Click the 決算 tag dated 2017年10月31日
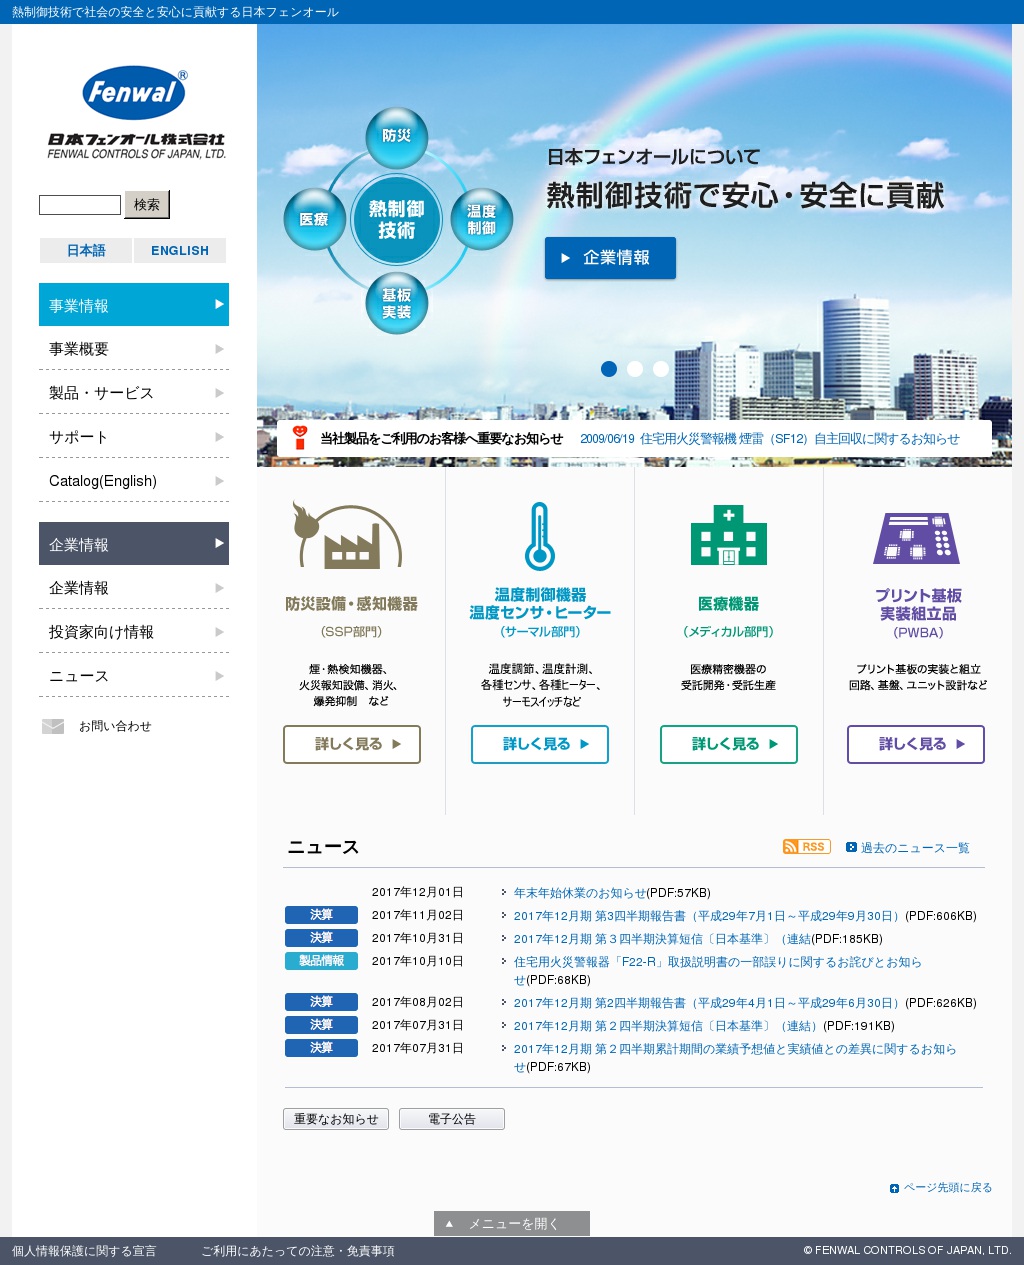1024x1265 pixels. 321,938
